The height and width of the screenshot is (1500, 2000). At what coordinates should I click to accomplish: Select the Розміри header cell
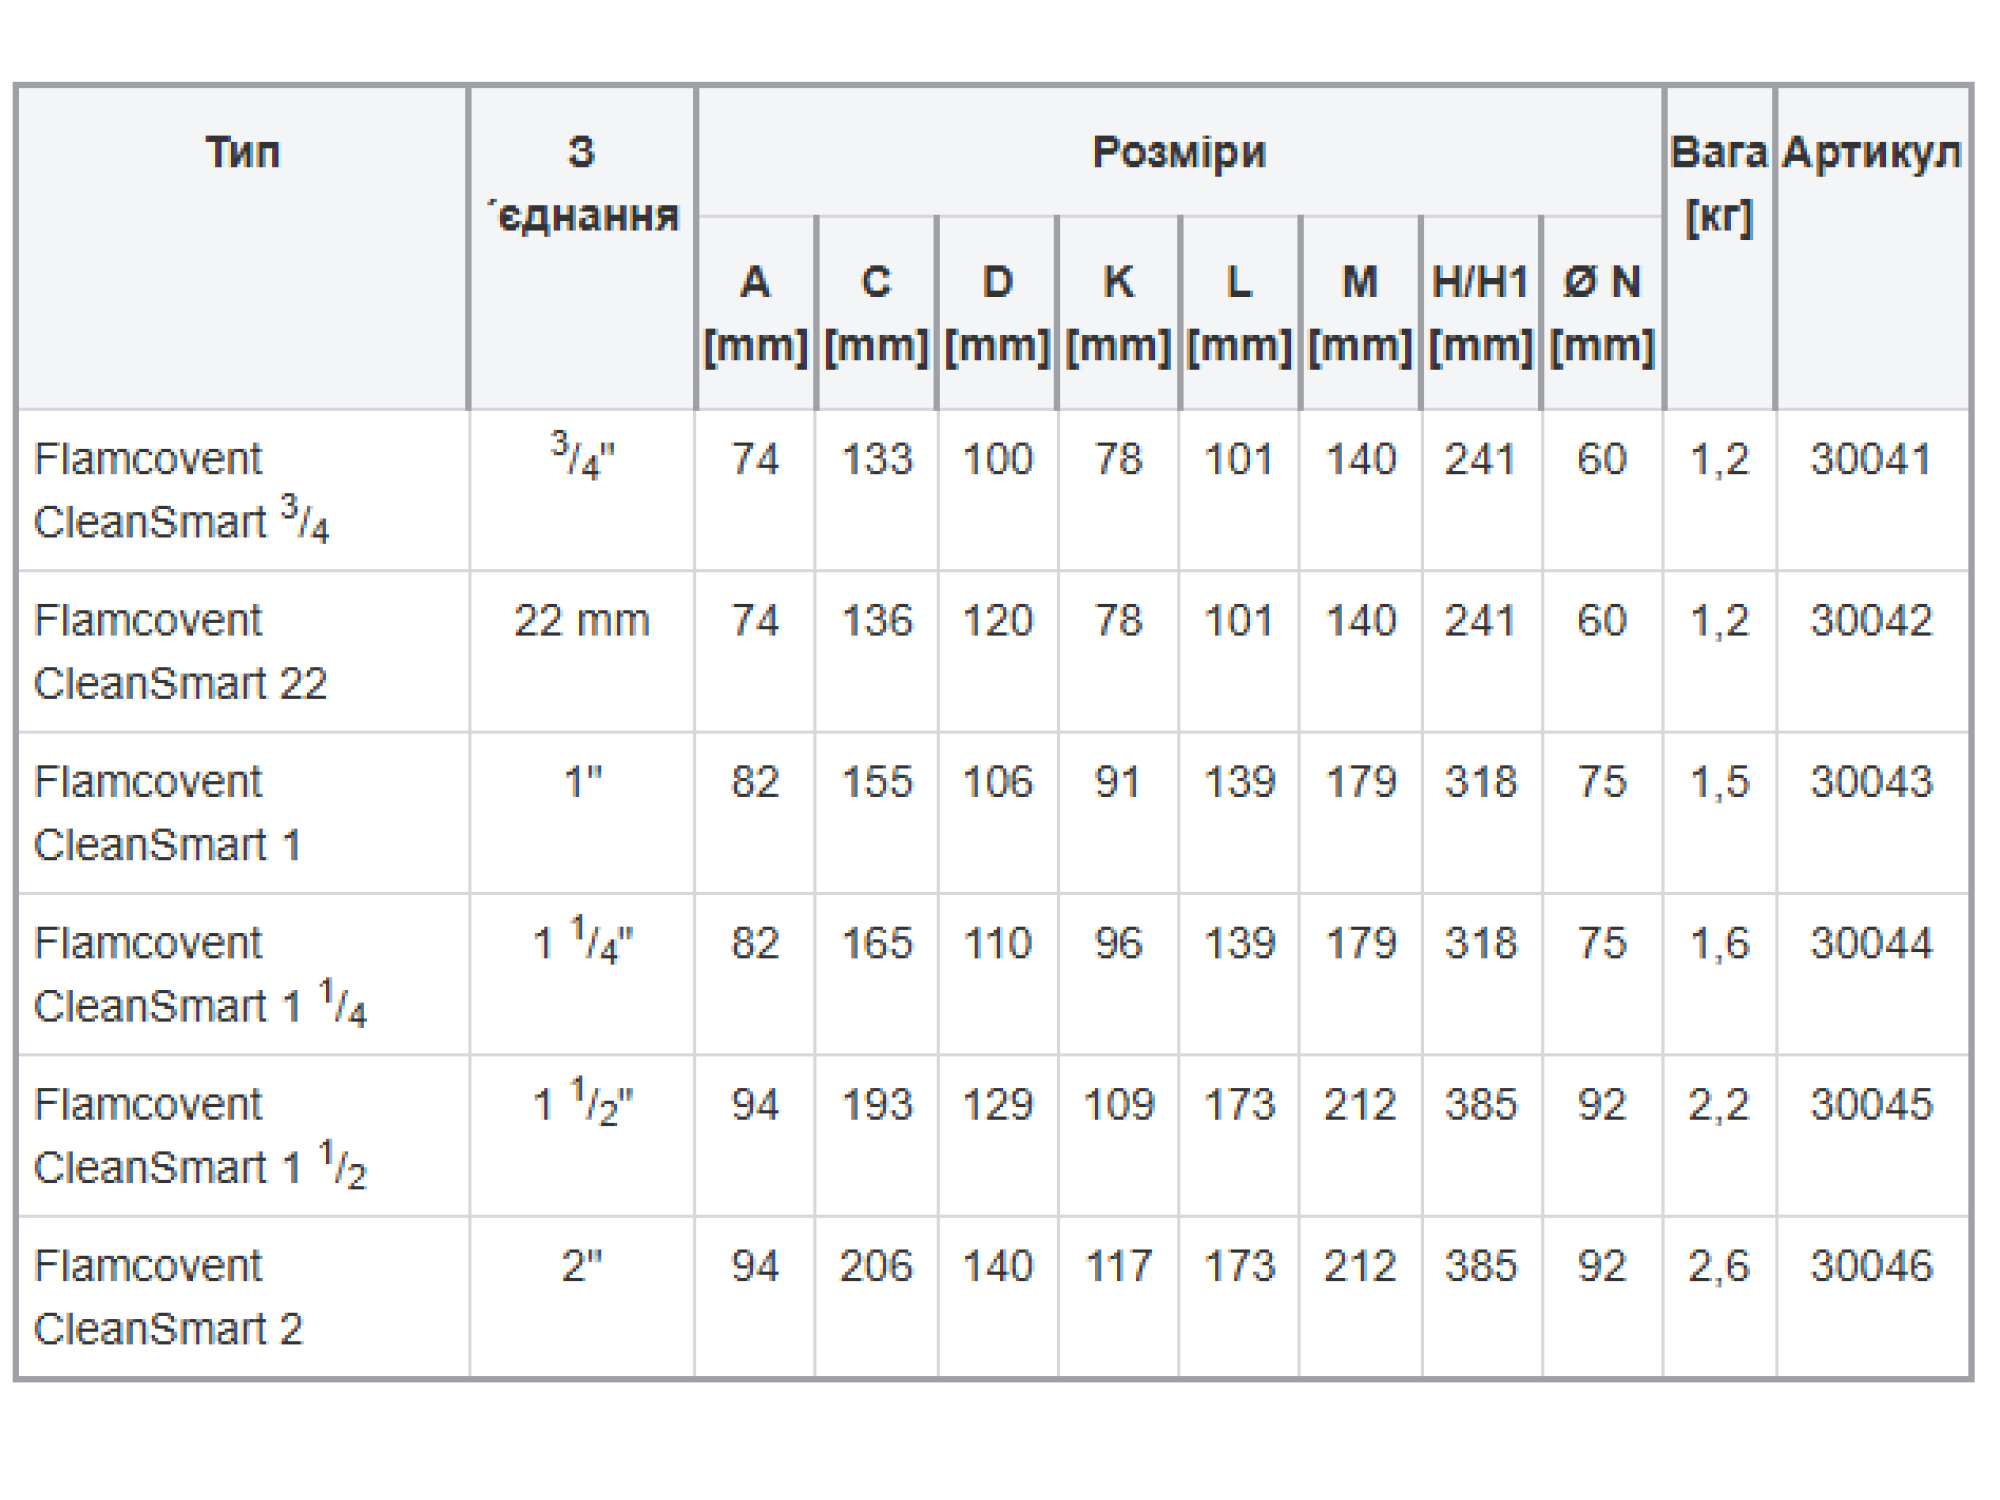1179,152
